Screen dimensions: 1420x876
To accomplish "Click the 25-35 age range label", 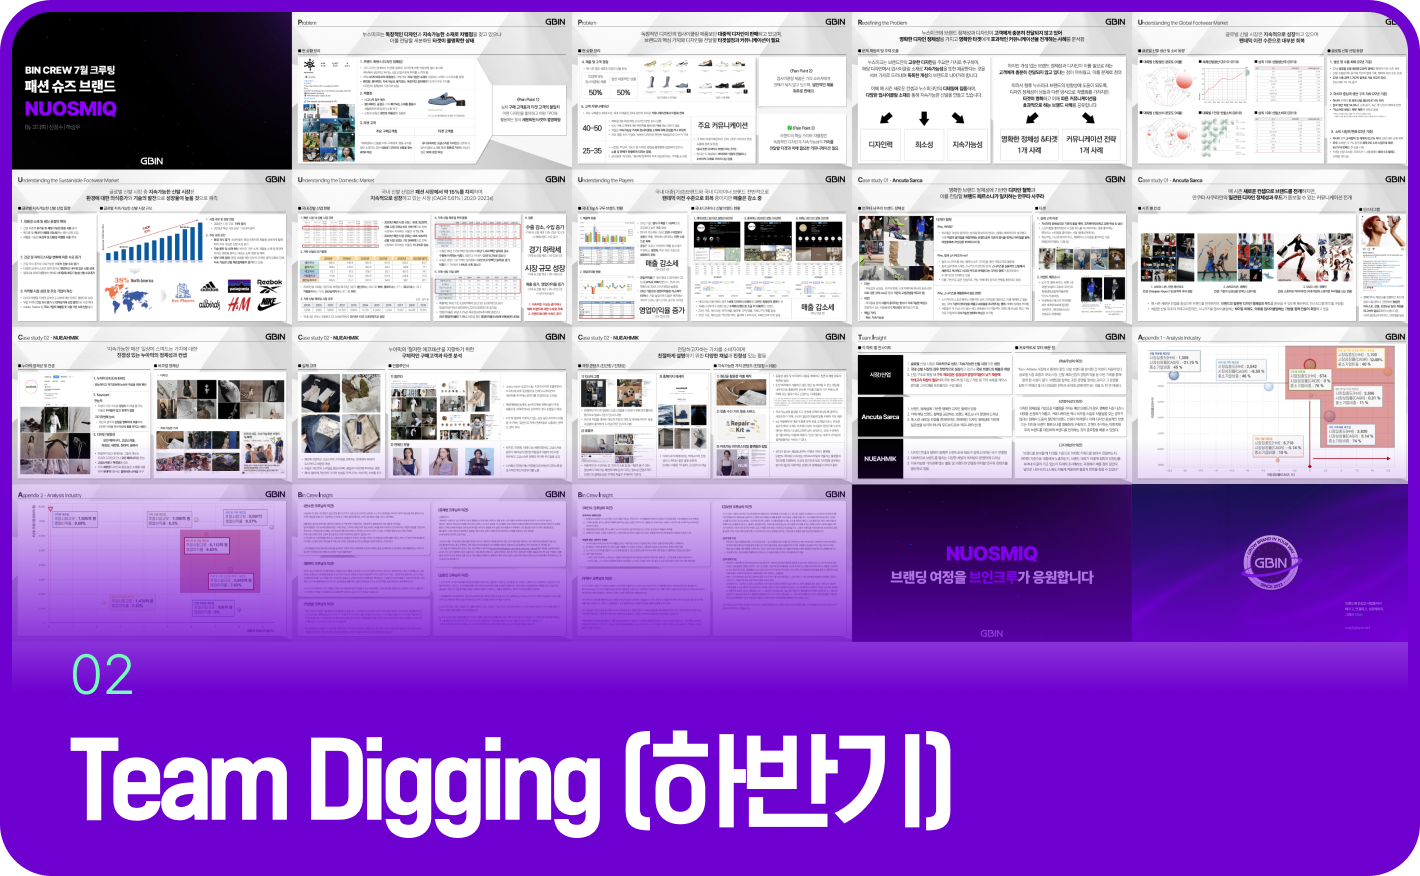I will pyautogui.click(x=592, y=151).
